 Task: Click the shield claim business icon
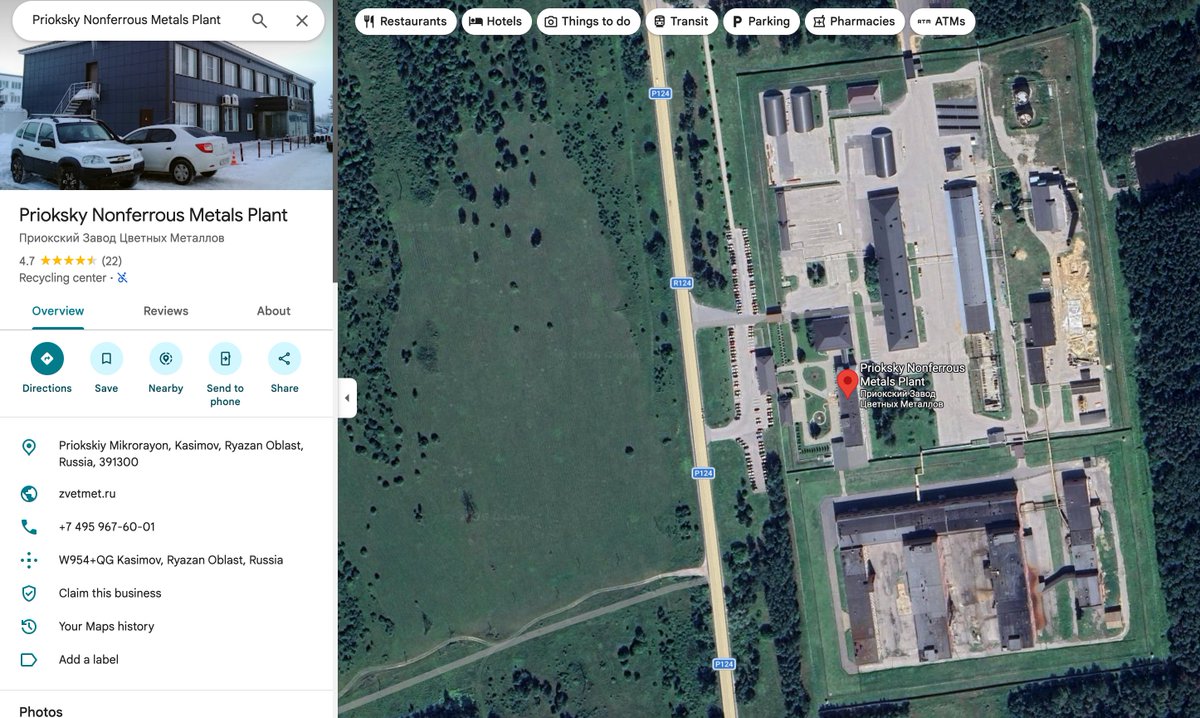click(29, 593)
